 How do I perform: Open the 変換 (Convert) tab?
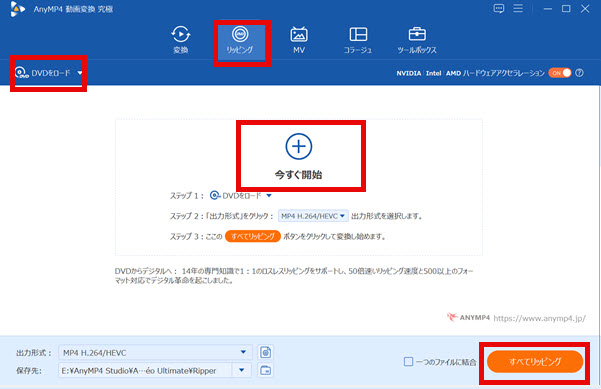(x=181, y=39)
